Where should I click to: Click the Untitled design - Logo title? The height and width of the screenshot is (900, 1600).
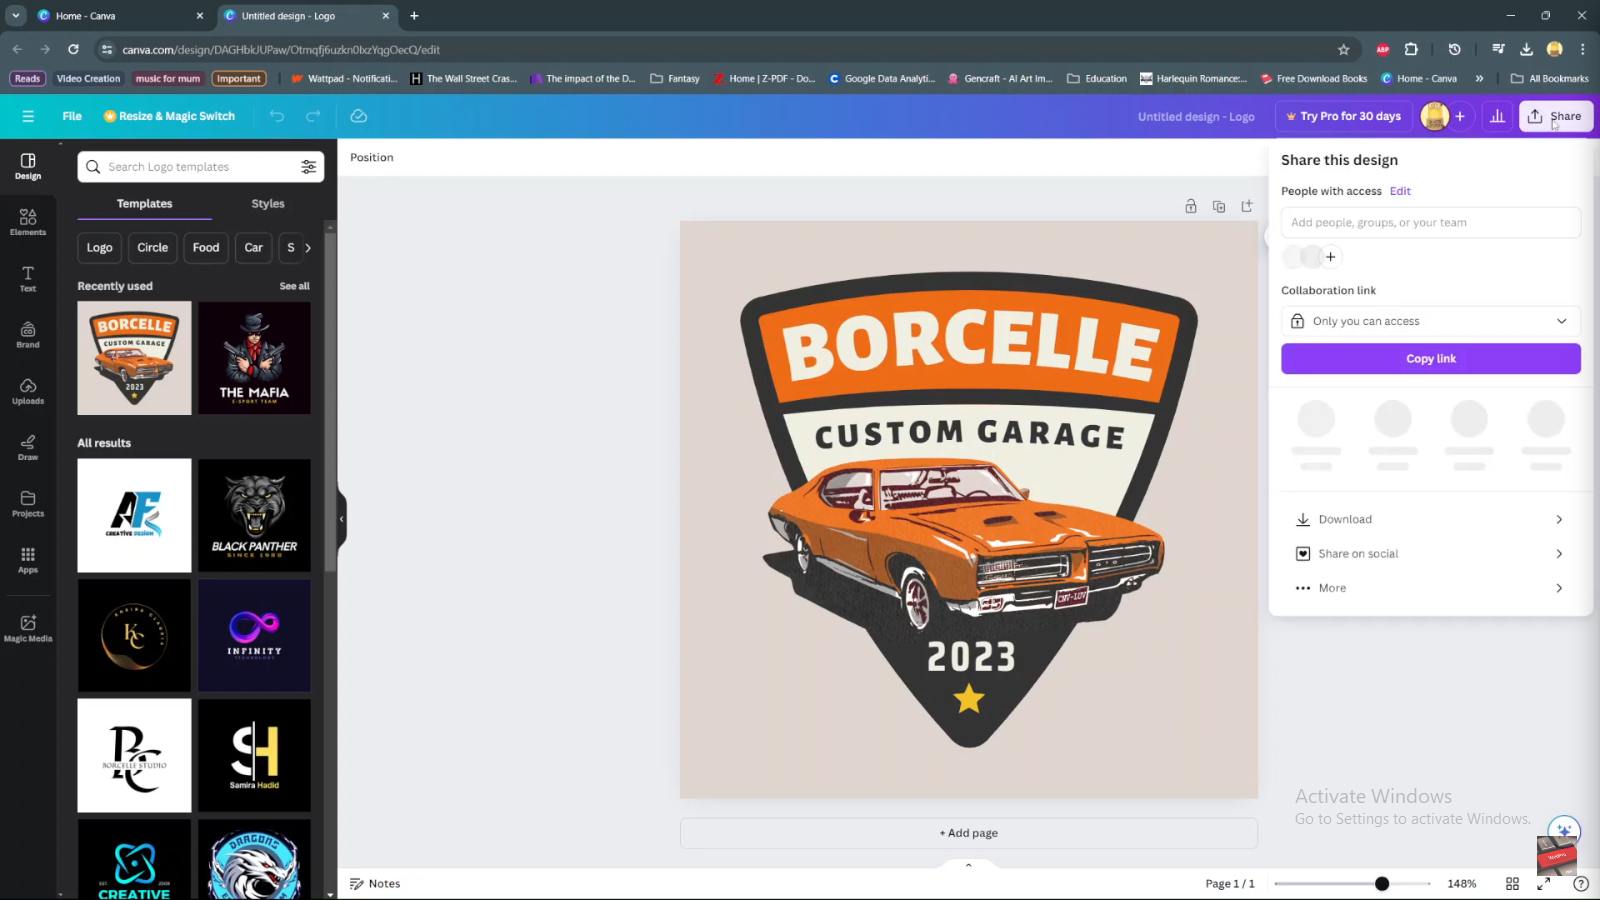(1196, 117)
